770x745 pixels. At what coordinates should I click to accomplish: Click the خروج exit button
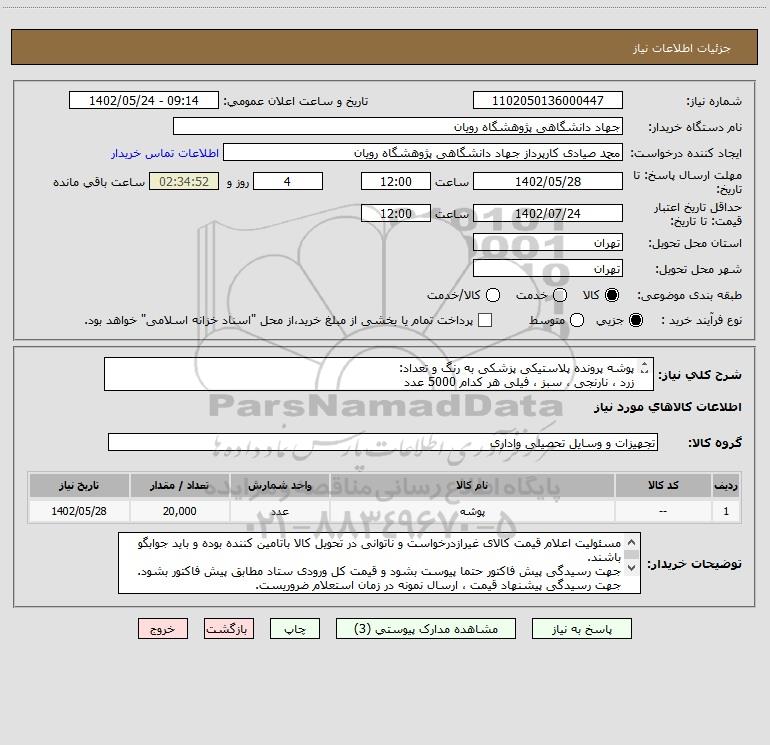(x=163, y=629)
